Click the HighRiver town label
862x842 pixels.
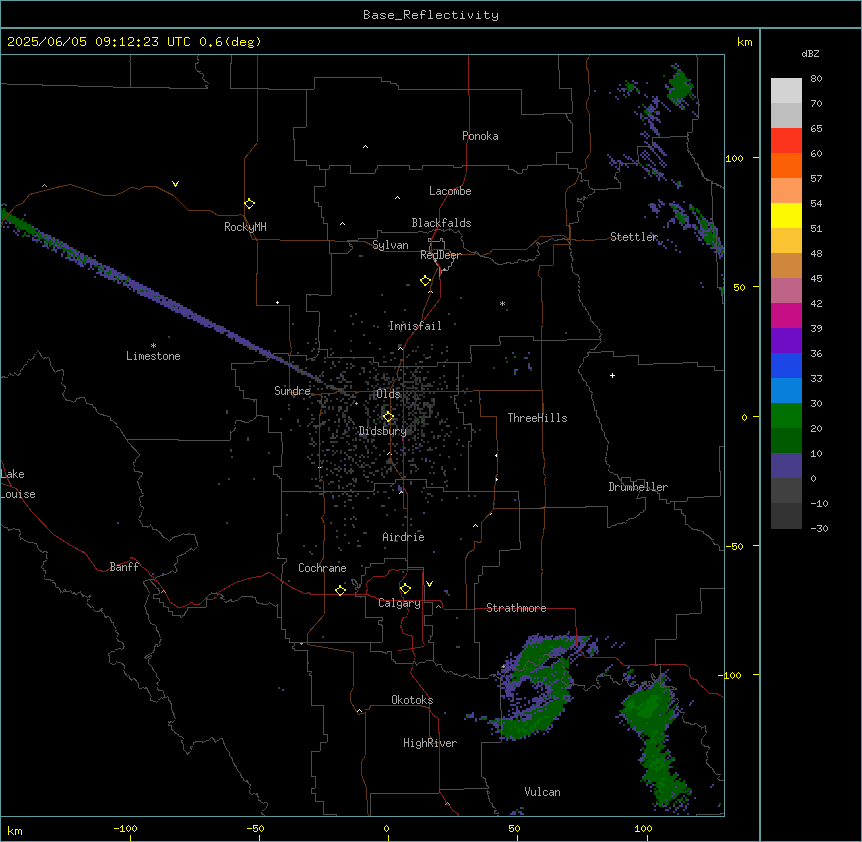tap(430, 743)
